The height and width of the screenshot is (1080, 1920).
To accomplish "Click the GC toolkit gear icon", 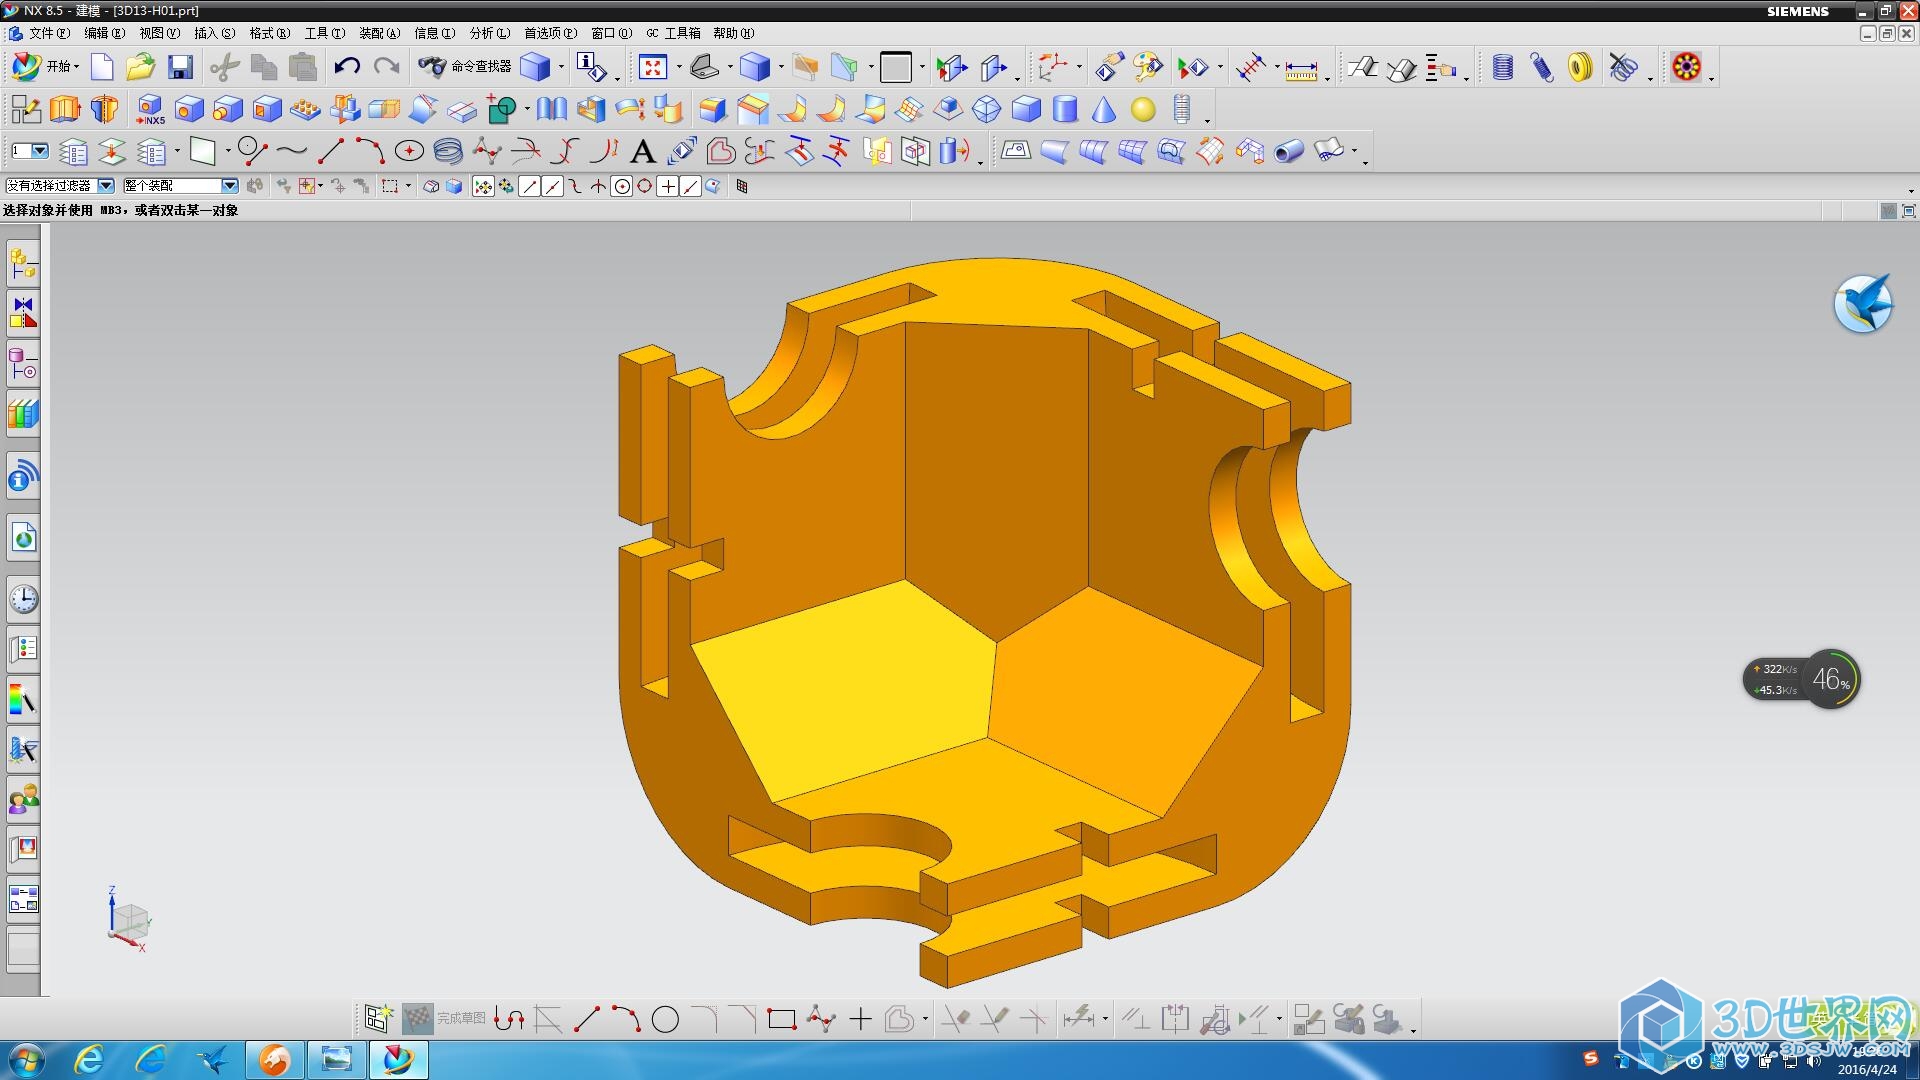I will pos(1686,67).
